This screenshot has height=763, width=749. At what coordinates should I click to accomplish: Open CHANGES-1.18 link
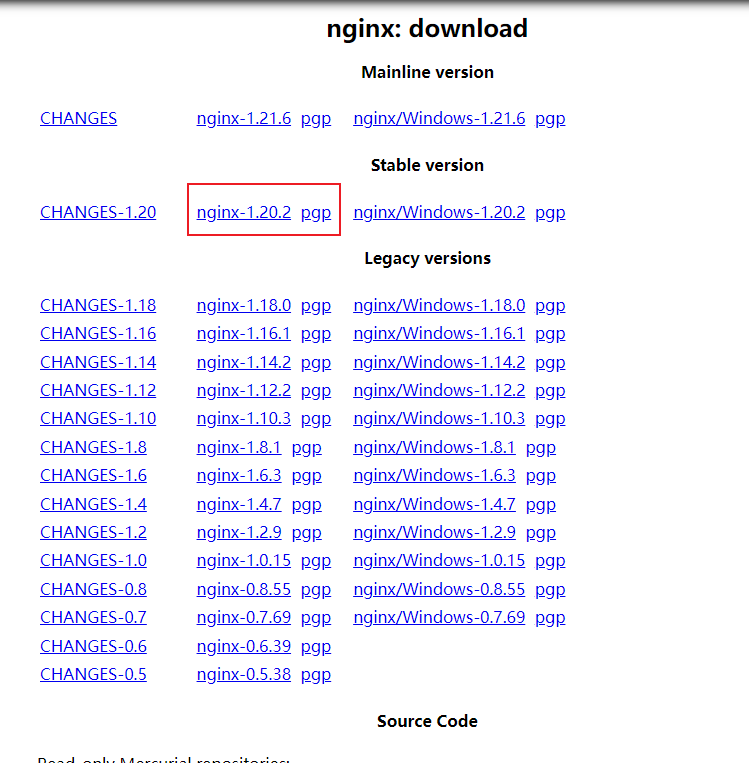coord(98,305)
